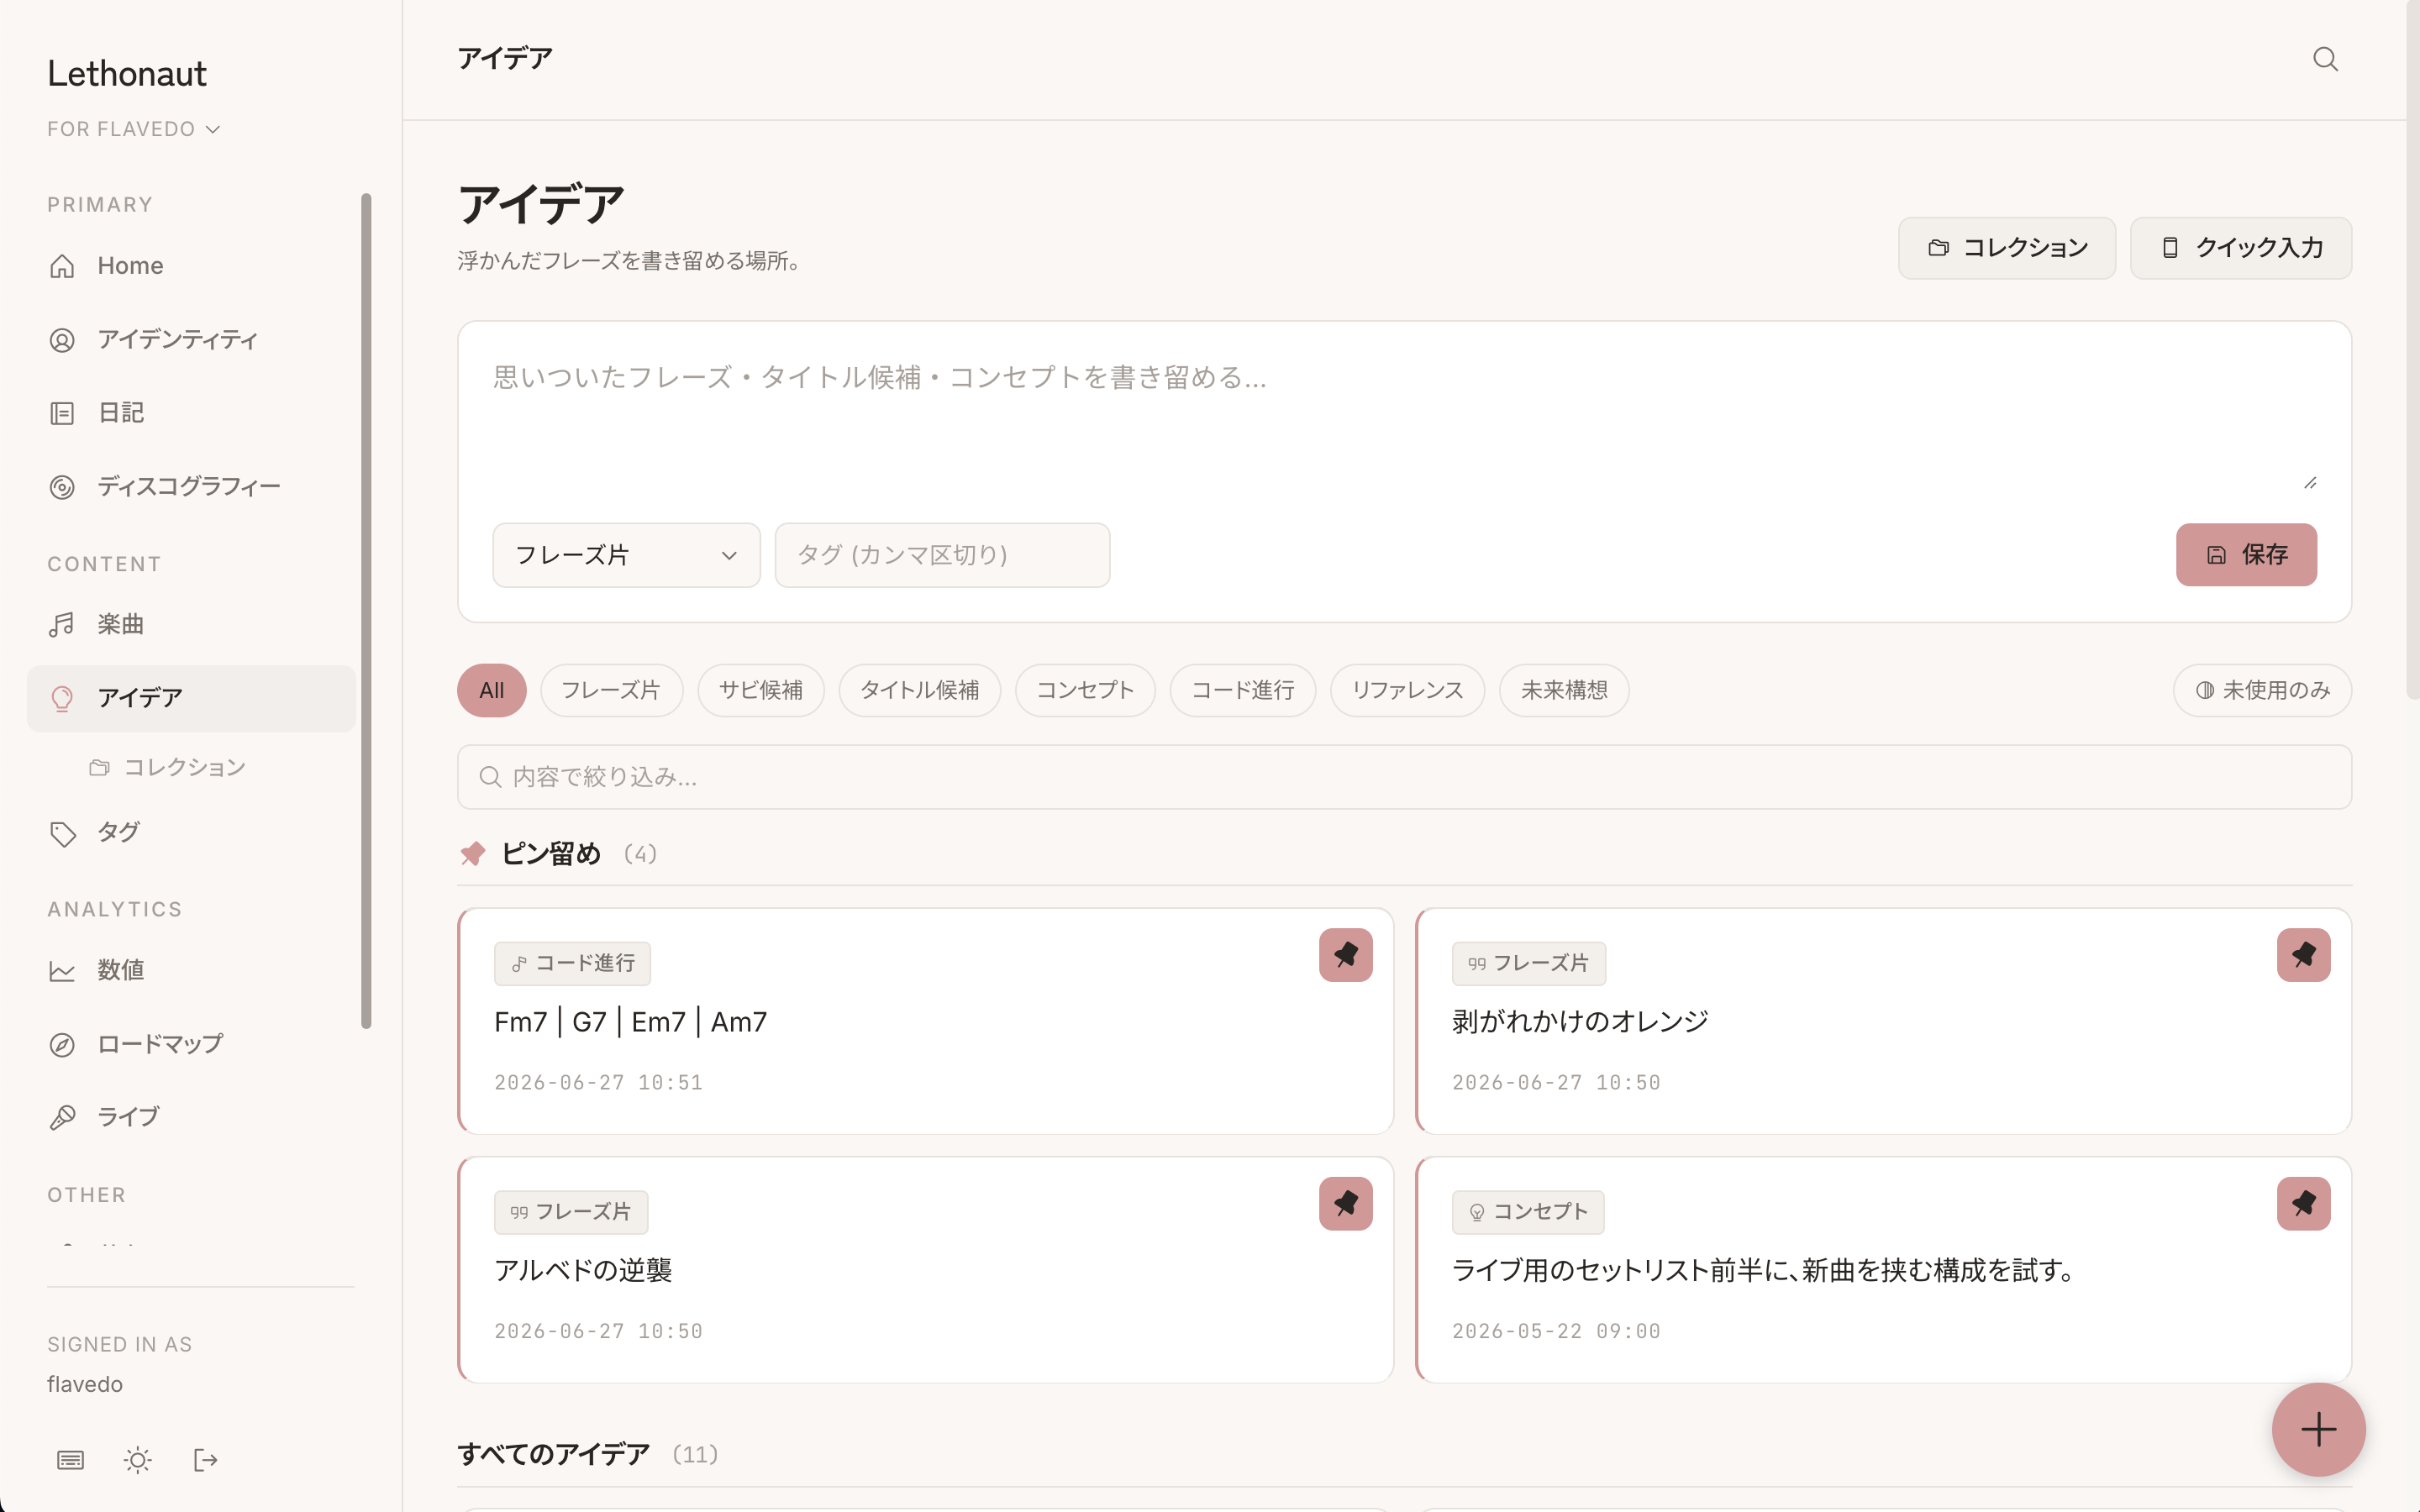Click the pink pin icon beside ピン留め

pyautogui.click(x=472, y=854)
